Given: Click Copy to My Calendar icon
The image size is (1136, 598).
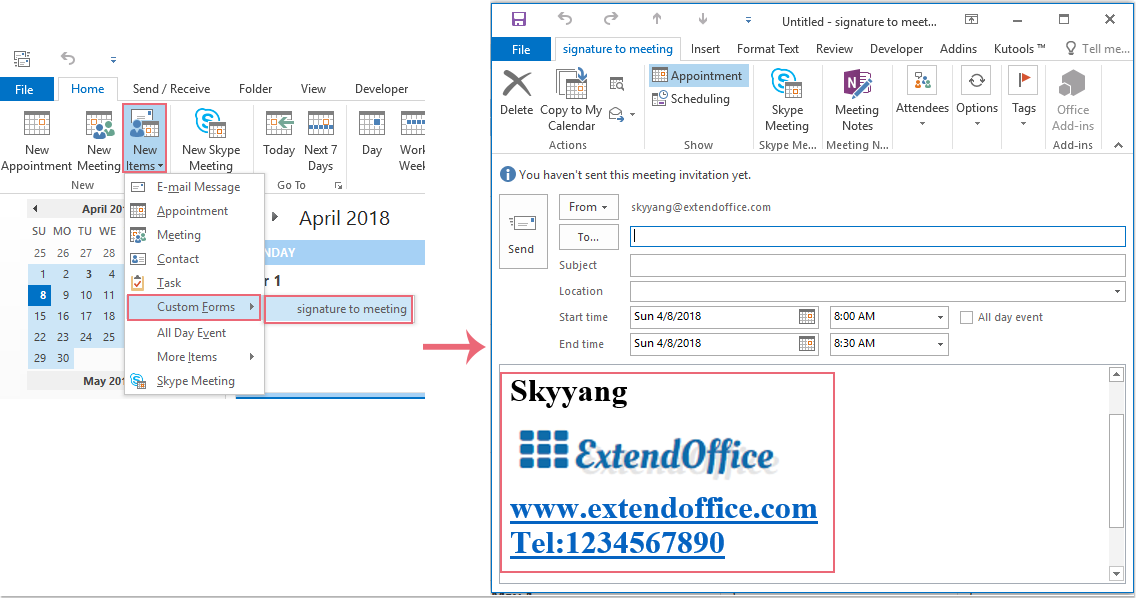Looking at the screenshot, I should (572, 83).
